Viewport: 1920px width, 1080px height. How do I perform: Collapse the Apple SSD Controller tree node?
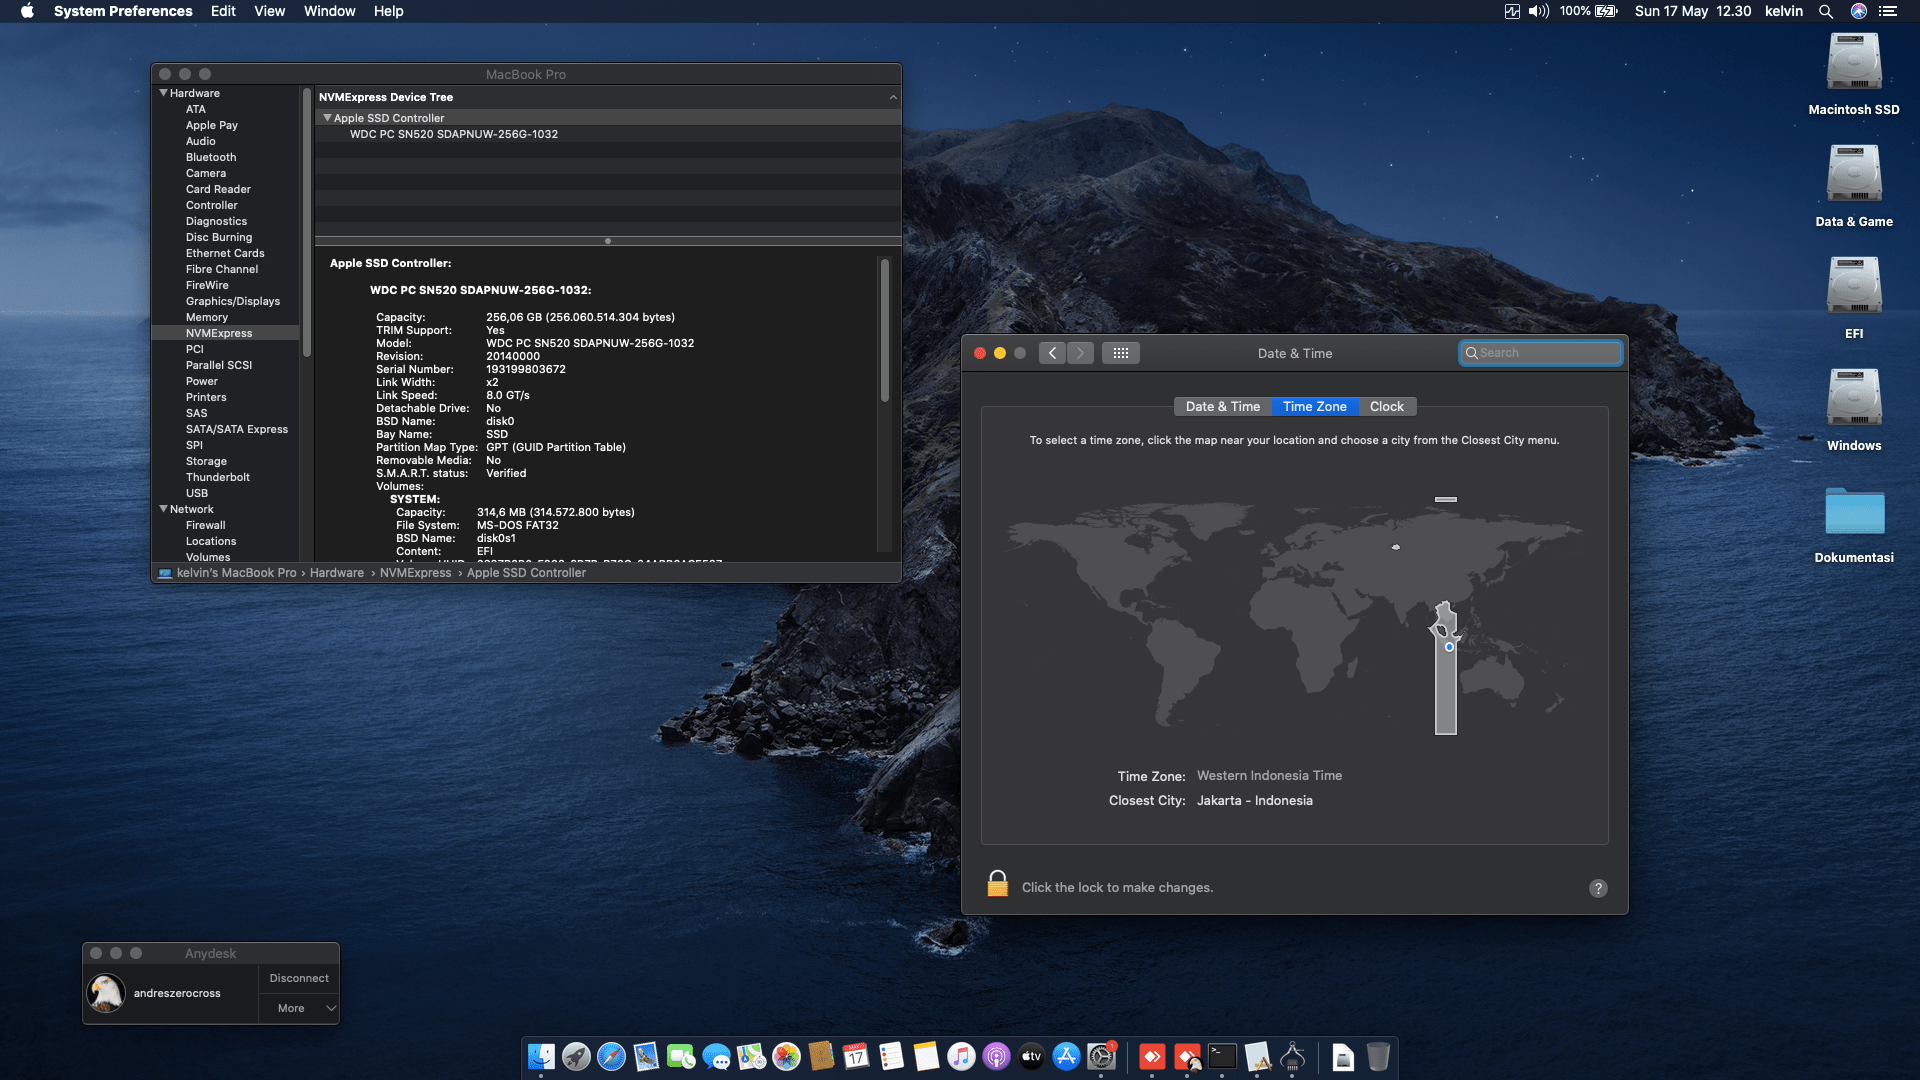(x=327, y=118)
